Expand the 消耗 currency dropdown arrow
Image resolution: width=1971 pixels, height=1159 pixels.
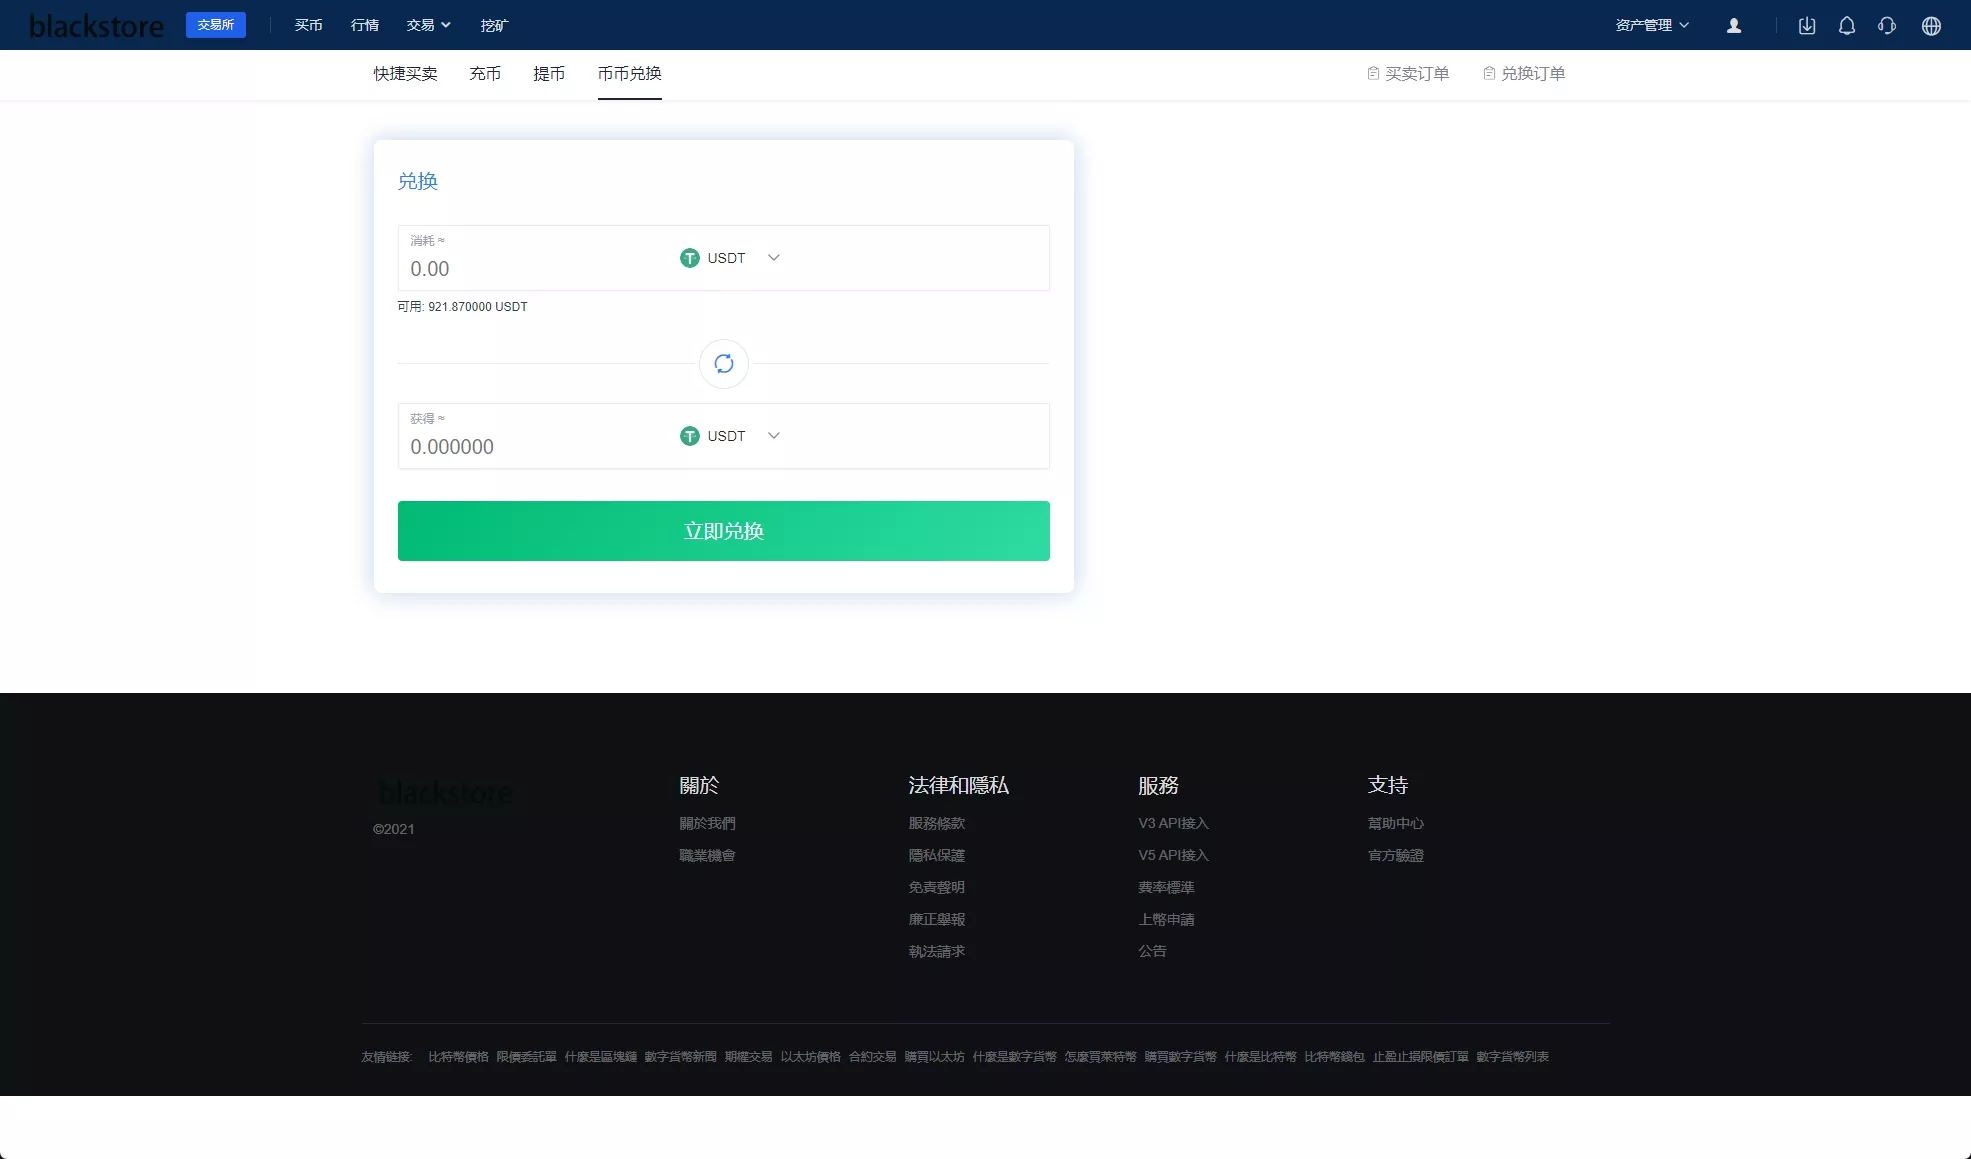773,258
